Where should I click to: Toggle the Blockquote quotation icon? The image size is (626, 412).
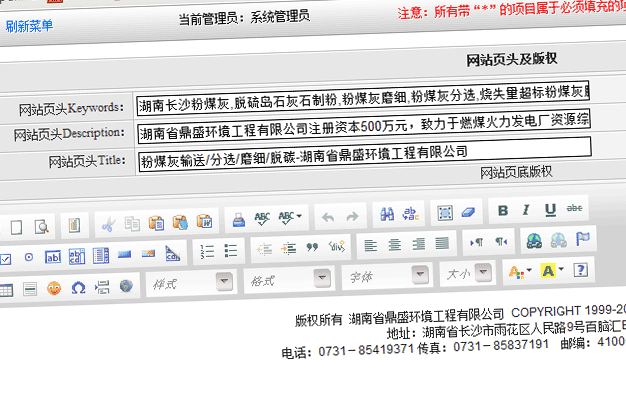(312, 248)
